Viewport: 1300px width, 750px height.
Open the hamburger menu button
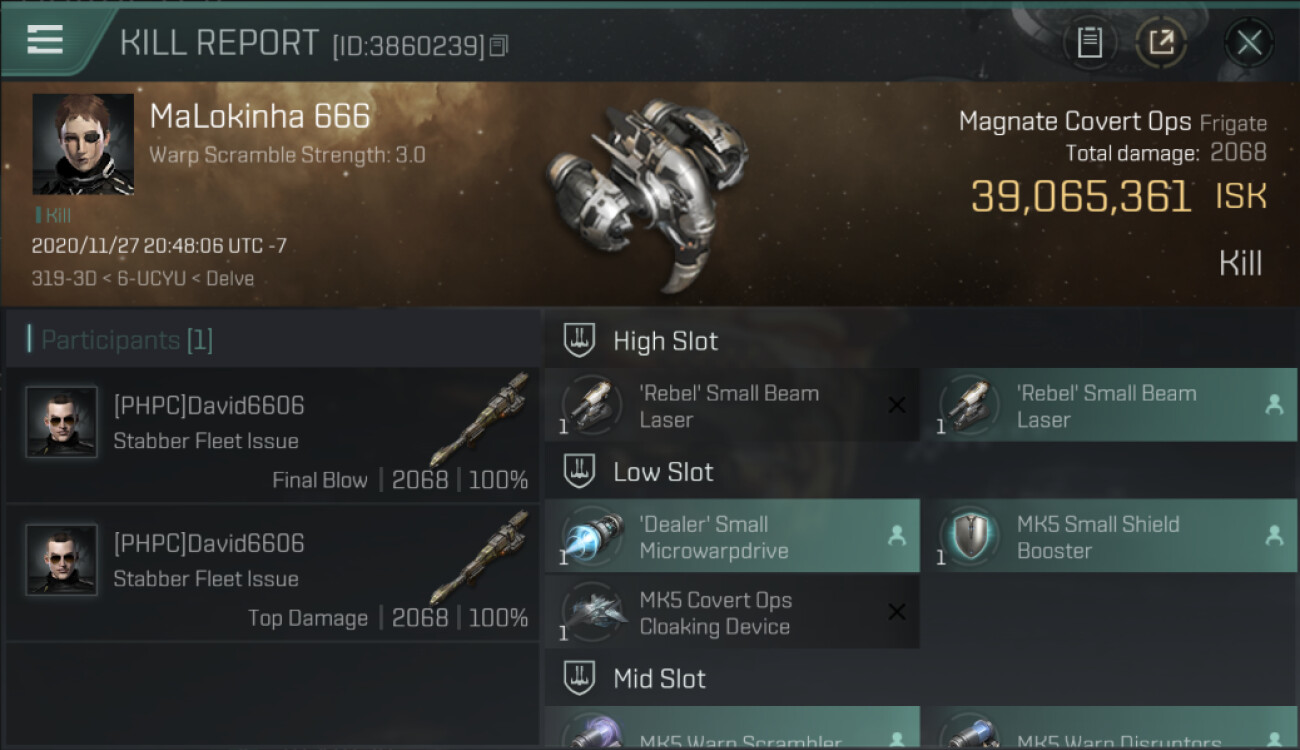click(x=46, y=40)
